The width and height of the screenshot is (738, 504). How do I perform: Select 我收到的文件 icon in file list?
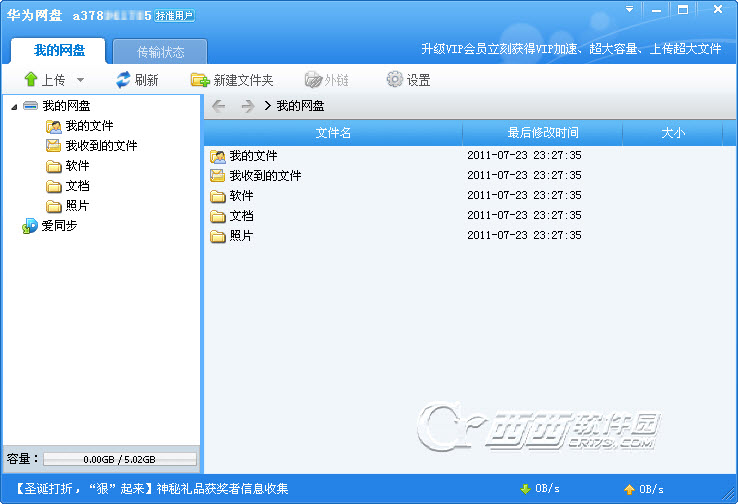[x=218, y=176]
